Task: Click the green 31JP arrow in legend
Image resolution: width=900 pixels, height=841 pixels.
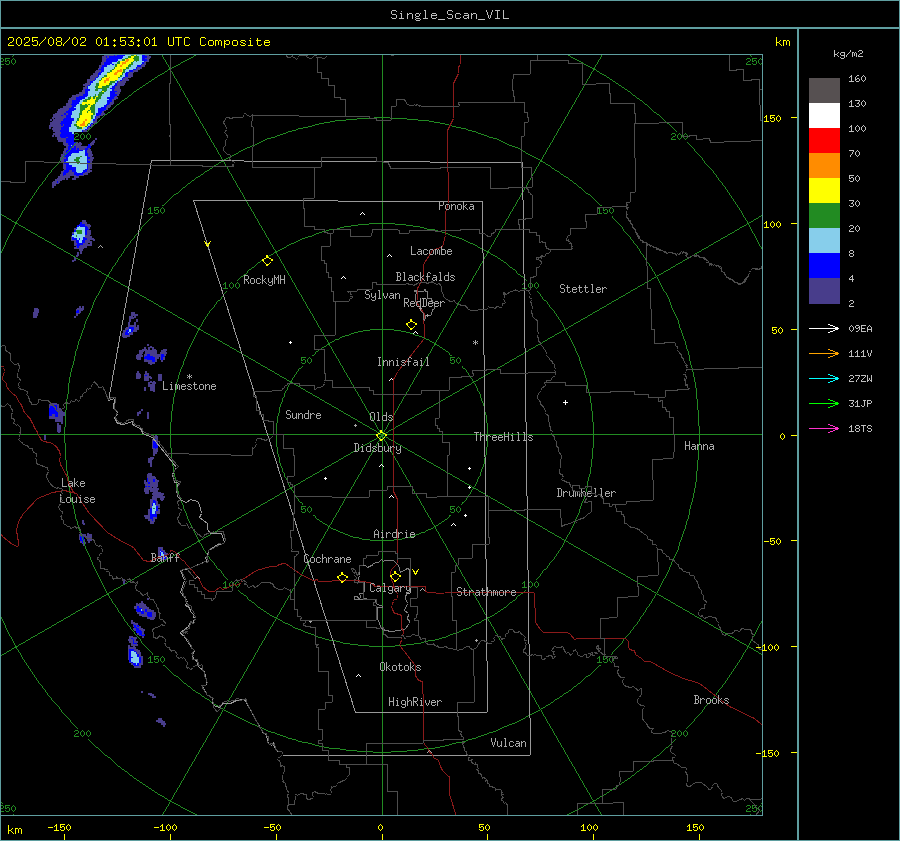Action: coord(824,404)
